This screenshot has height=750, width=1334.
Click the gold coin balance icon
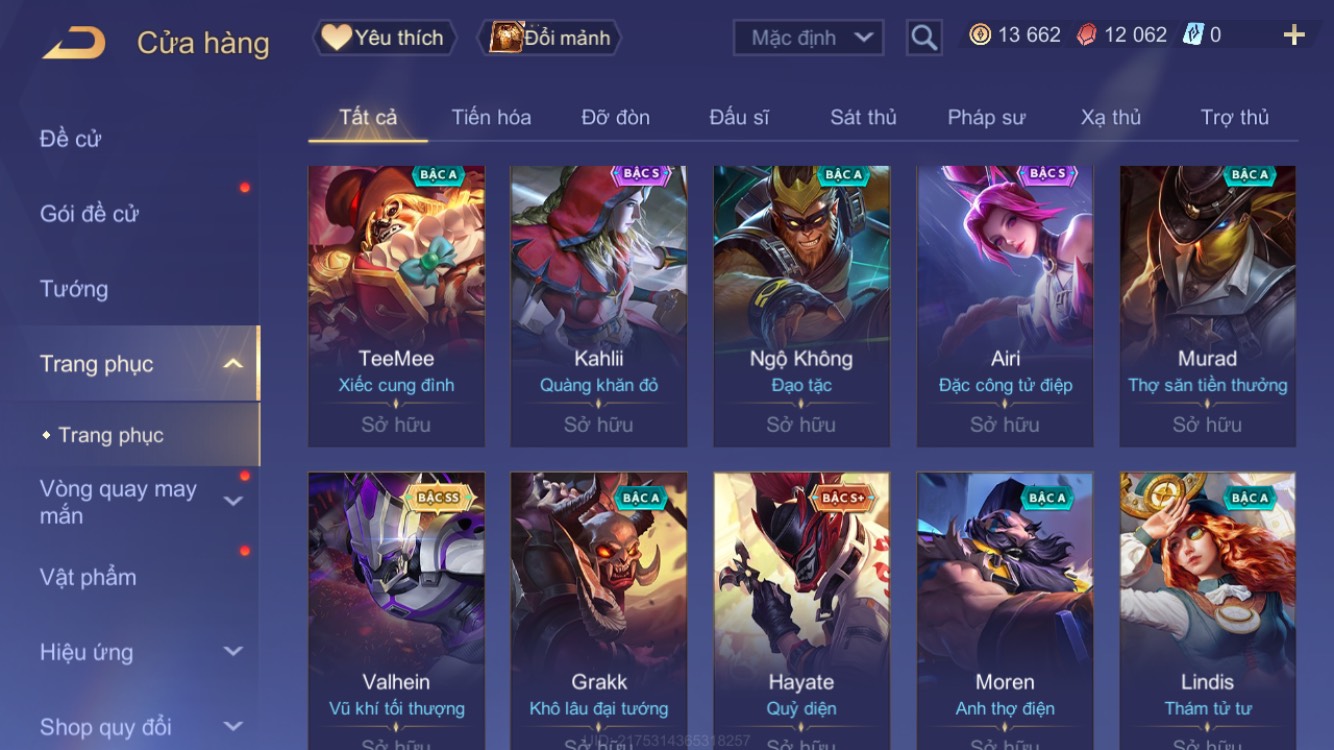coord(980,35)
